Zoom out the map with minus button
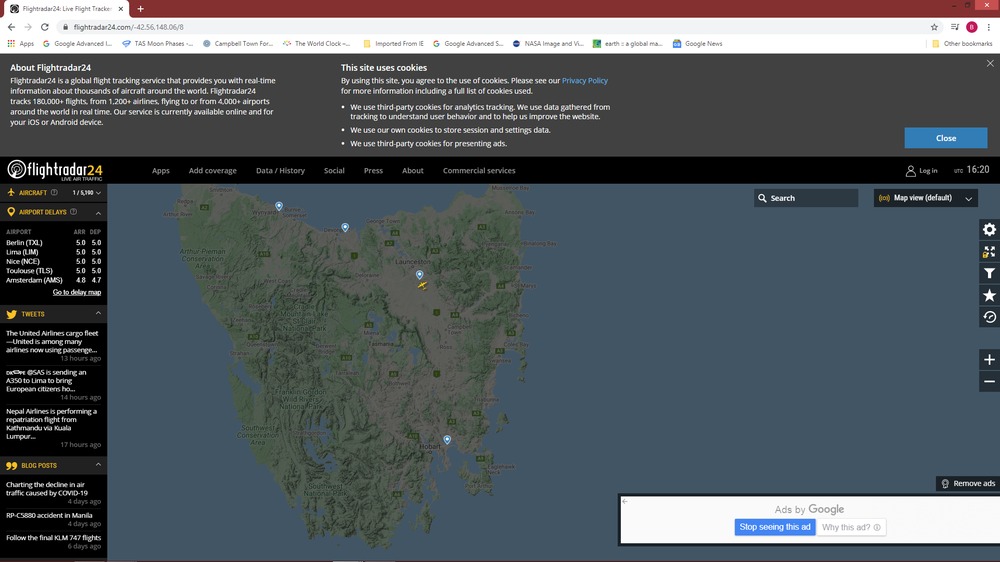The image size is (1000, 562). coord(989,381)
